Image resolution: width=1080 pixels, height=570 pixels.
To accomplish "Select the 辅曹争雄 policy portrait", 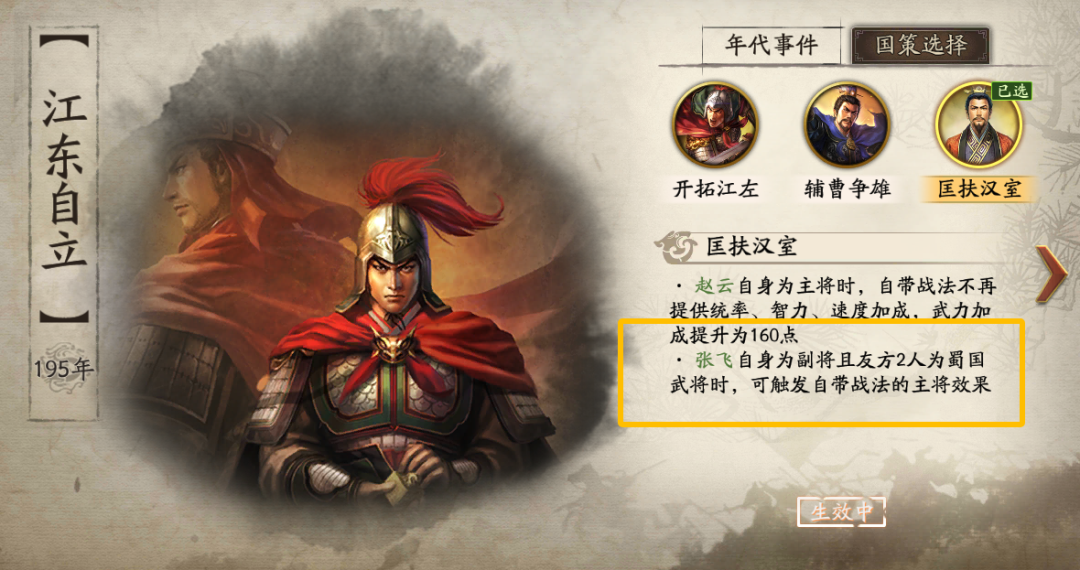I will [847, 125].
